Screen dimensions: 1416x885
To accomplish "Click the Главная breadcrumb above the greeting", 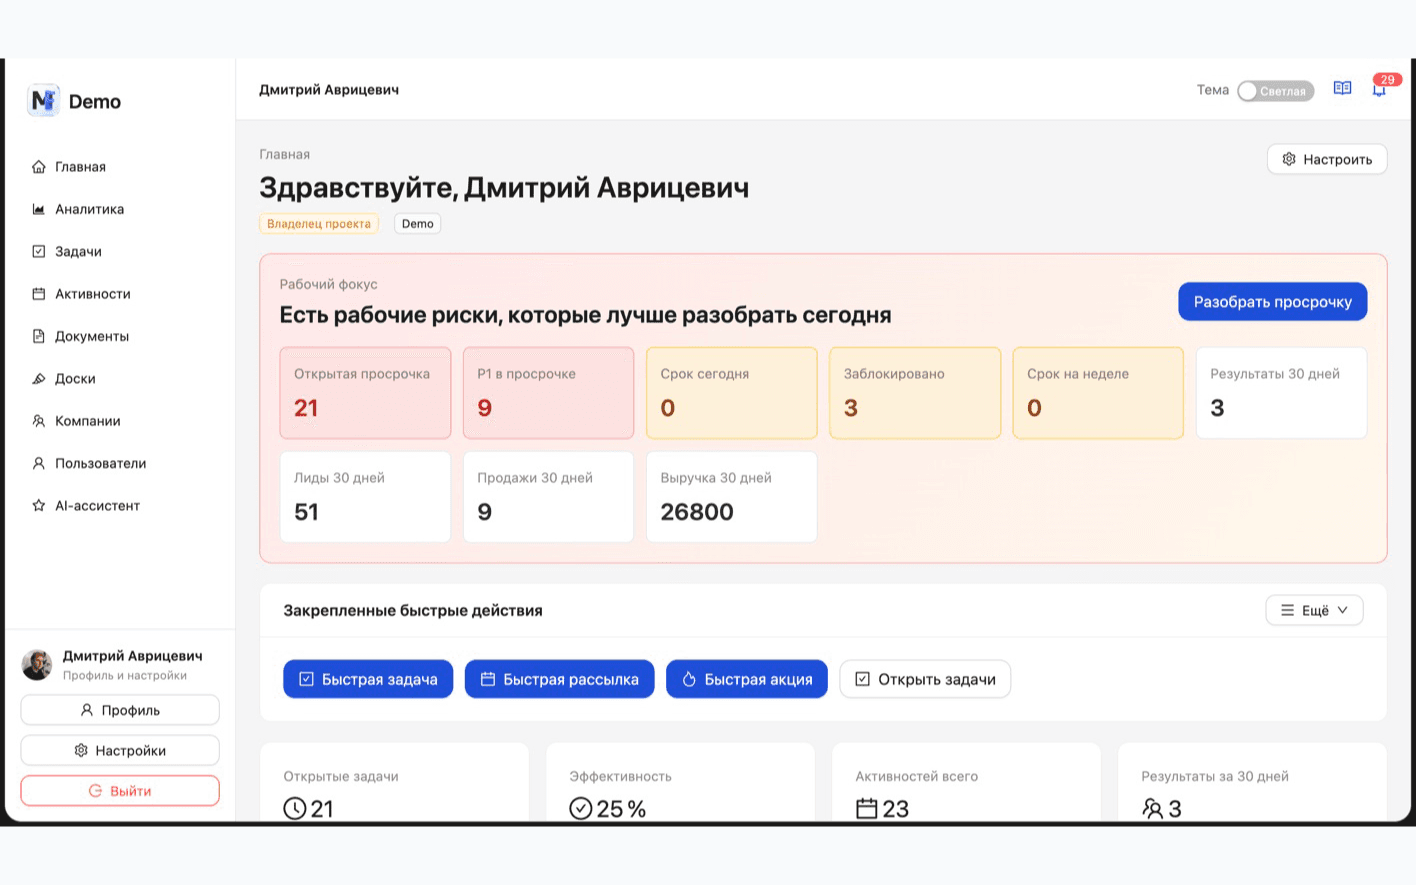I will point(285,154).
